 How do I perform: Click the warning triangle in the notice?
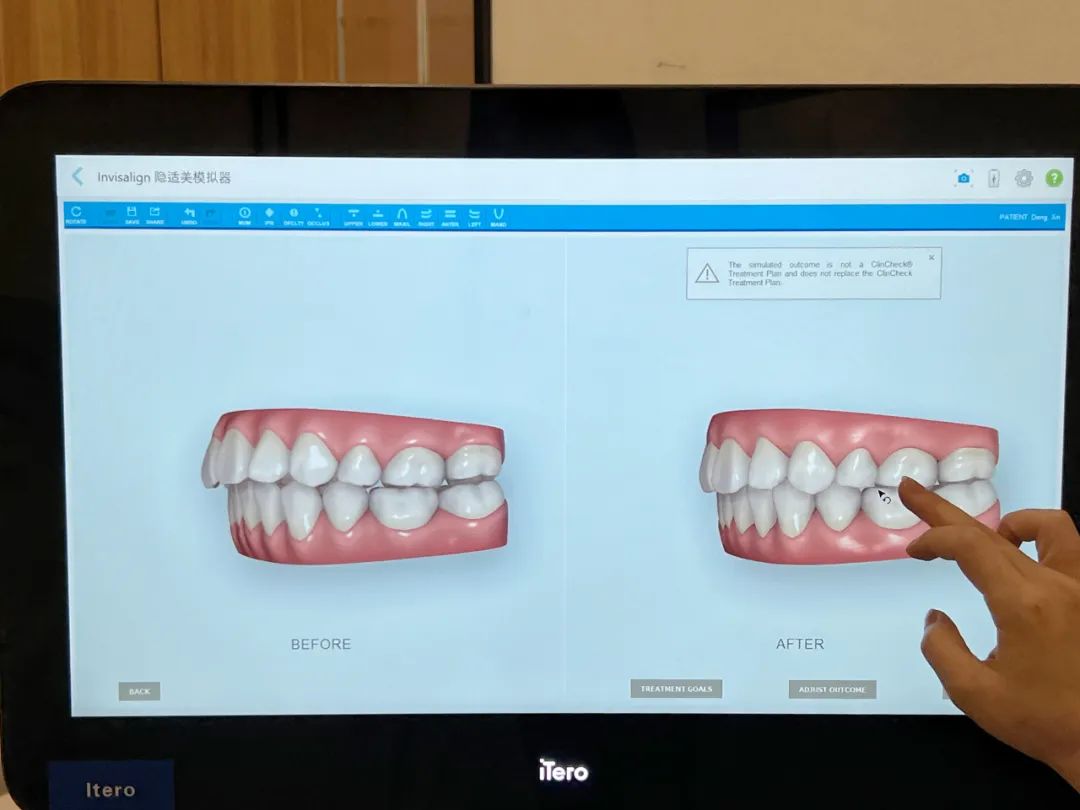pos(707,273)
